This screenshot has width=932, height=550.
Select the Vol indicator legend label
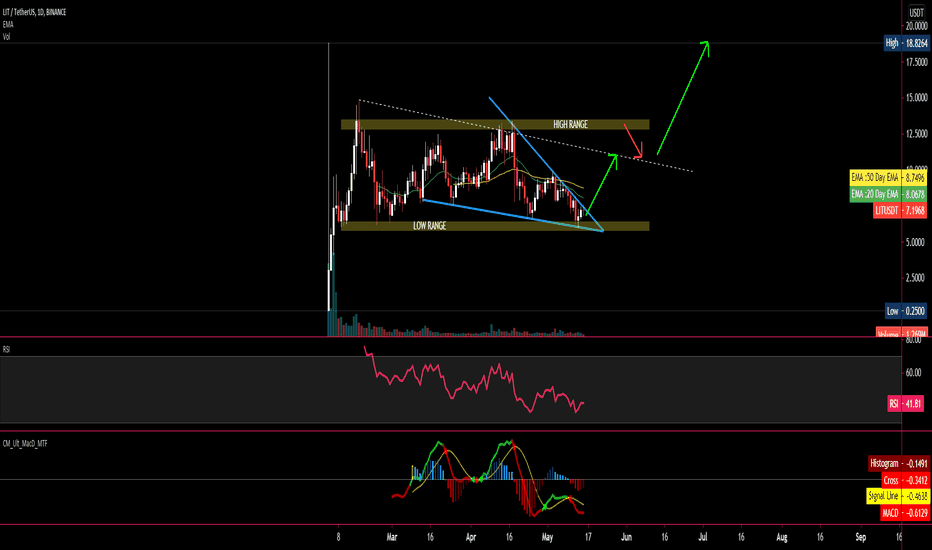pyautogui.click(x=6, y=36)
